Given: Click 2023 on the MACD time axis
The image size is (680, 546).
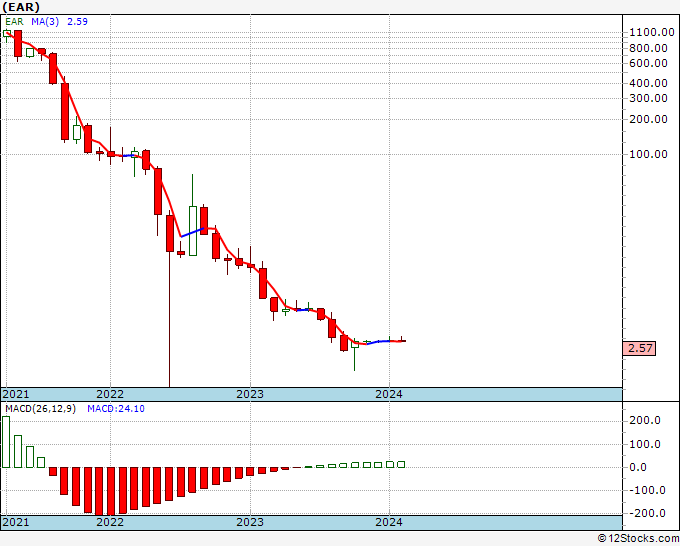Looking at the screenshot, I should [250, 522].
